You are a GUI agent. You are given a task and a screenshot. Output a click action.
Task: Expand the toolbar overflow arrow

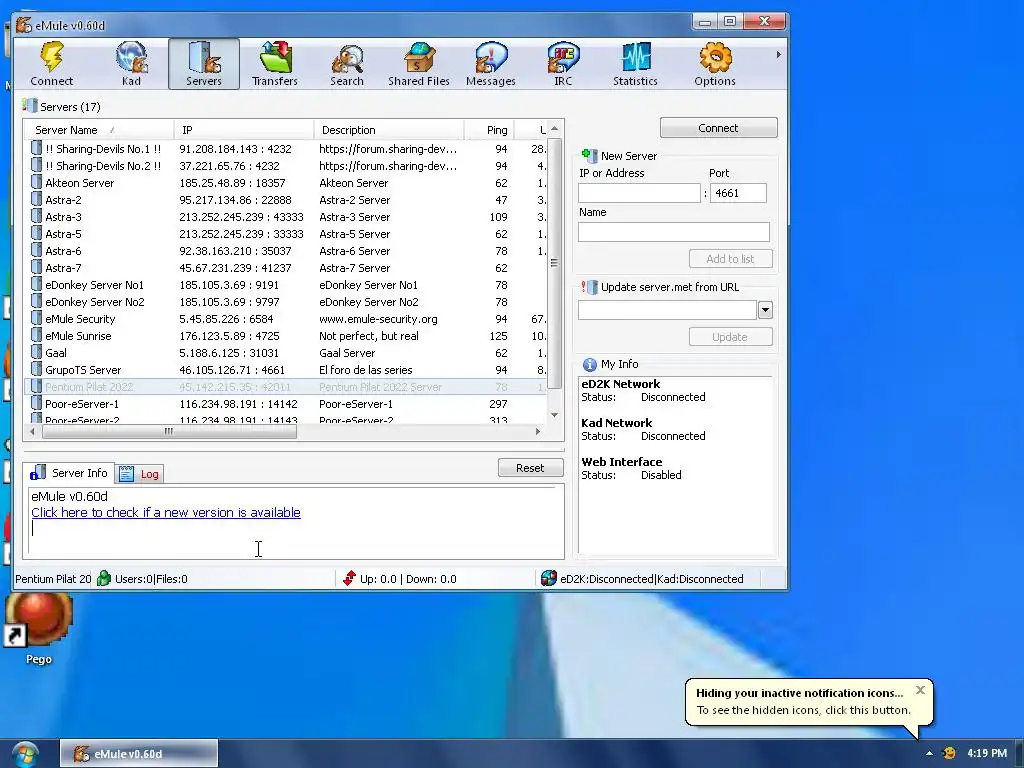click(778, 55)
